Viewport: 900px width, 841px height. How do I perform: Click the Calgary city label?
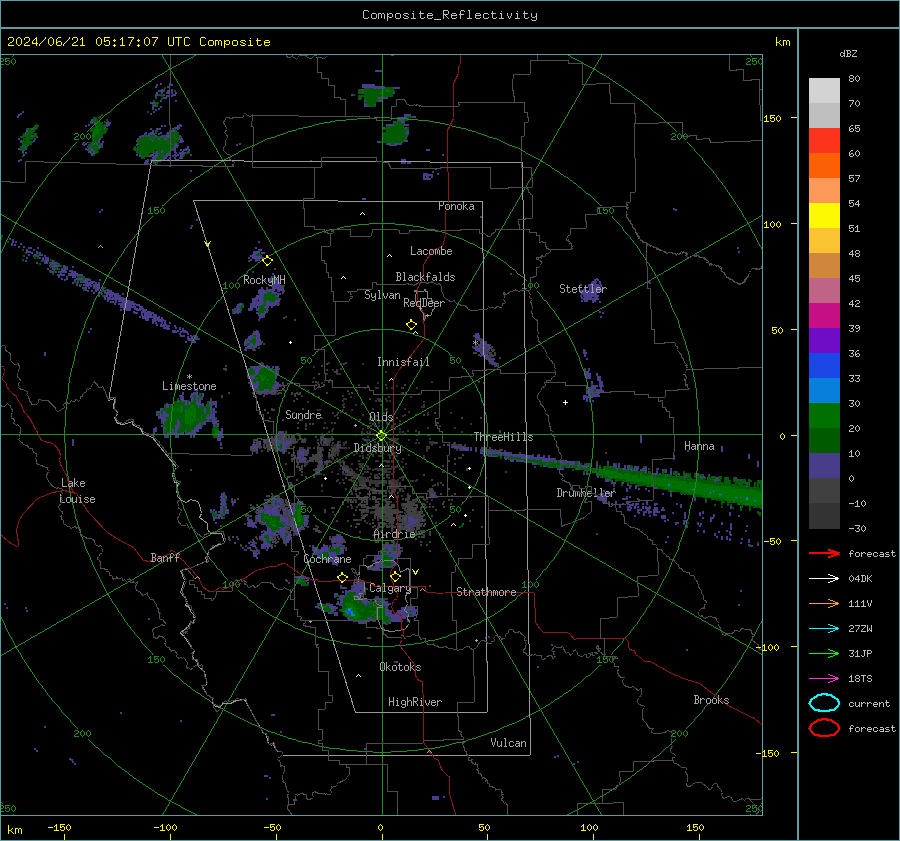tap(390, 588)
